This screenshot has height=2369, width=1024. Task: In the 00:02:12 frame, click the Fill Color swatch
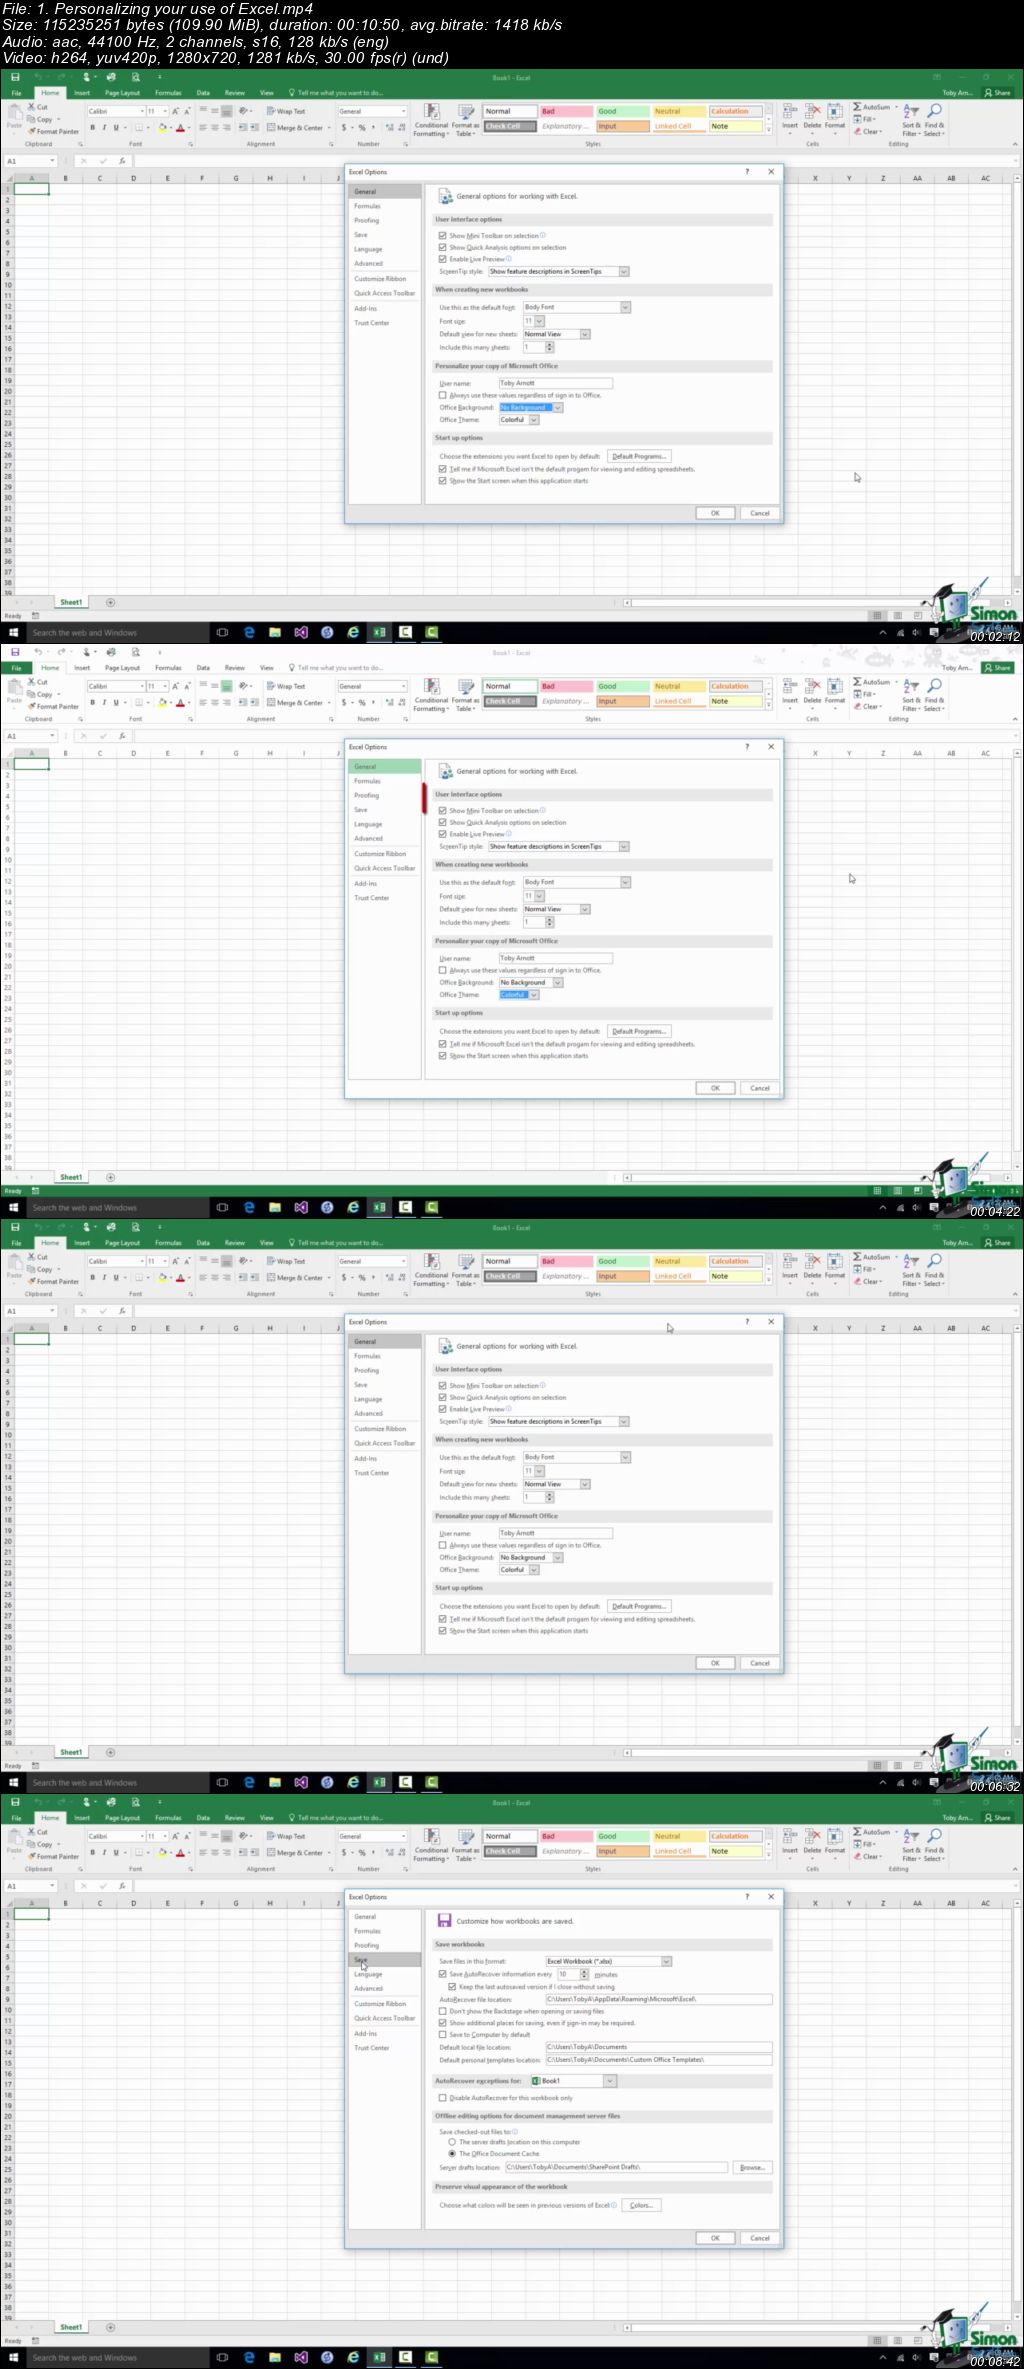click(162, 128)
